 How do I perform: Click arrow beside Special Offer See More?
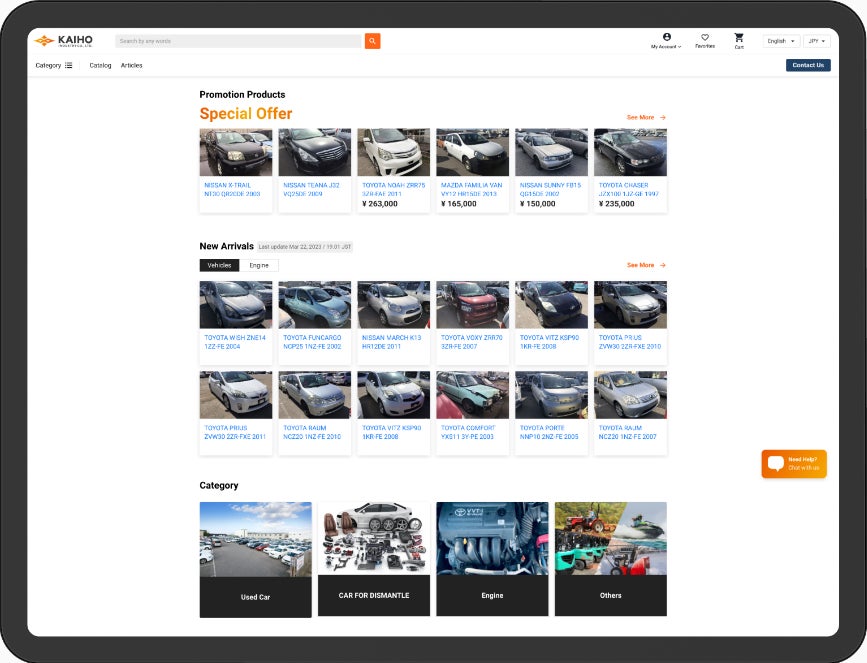point(662,117)
